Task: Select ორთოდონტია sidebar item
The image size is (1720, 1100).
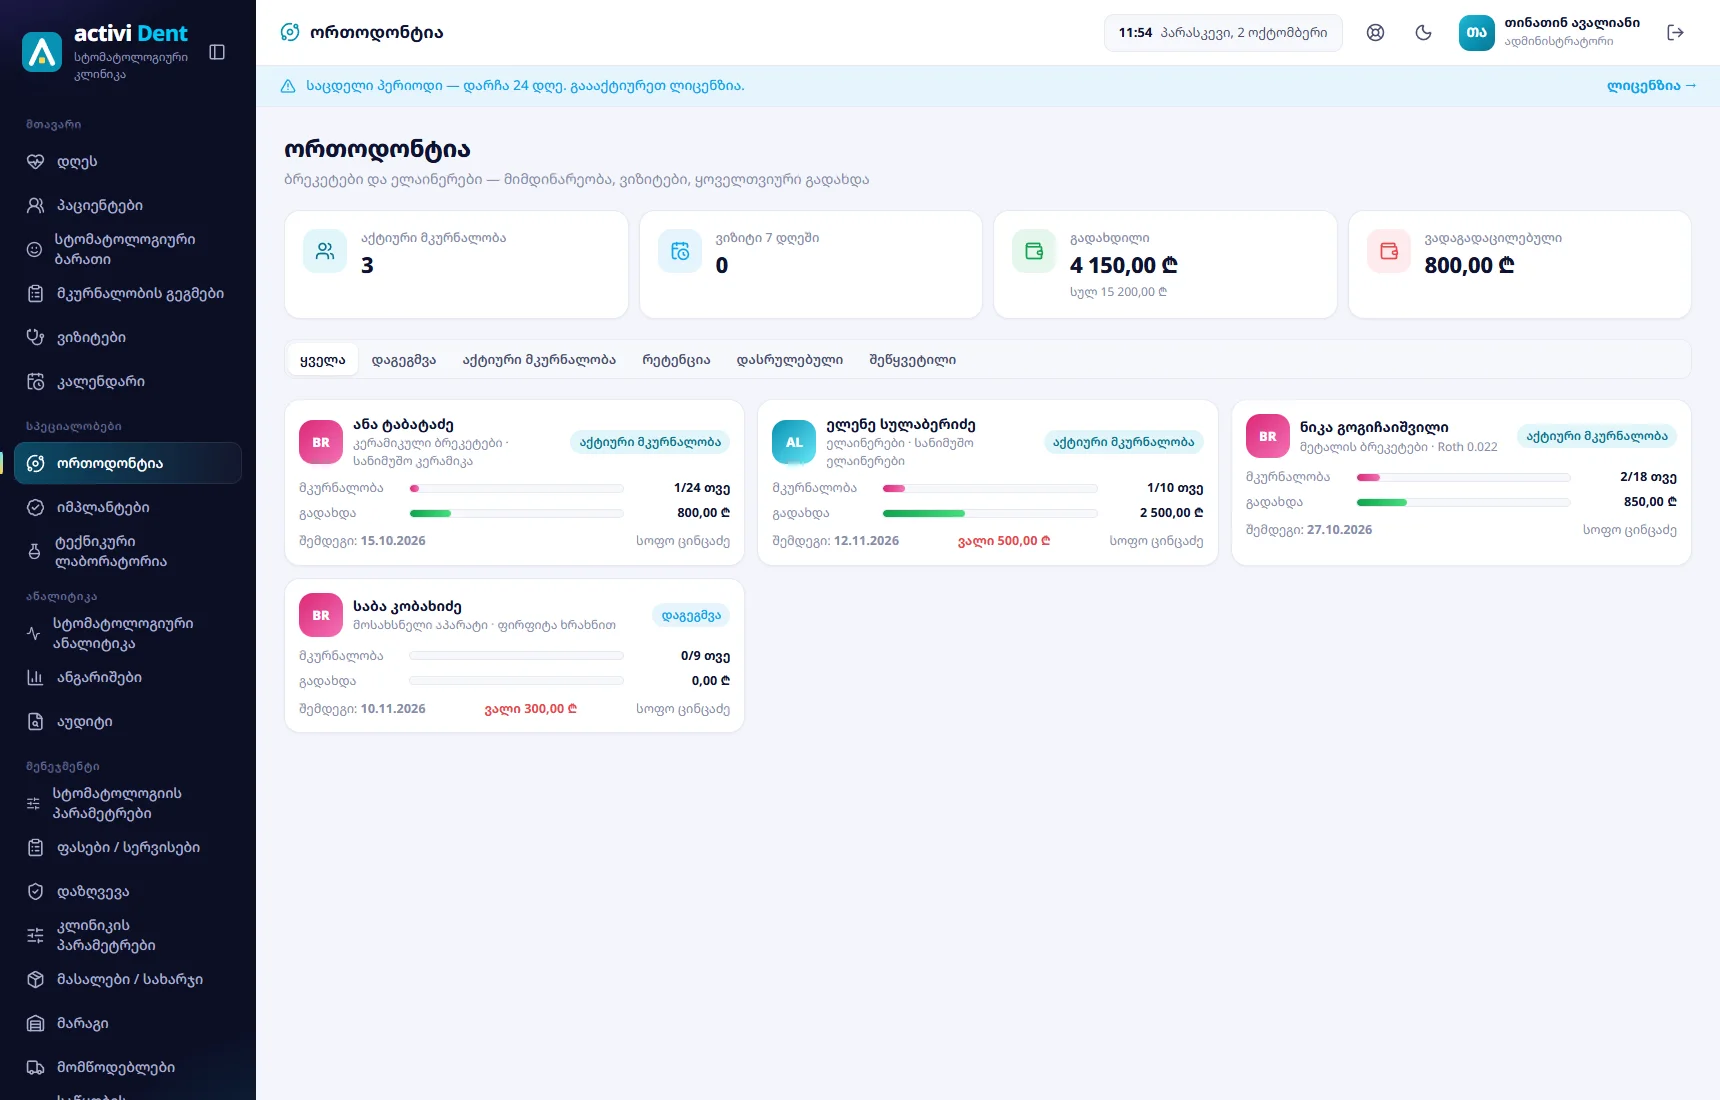Action: coord(128,463)
